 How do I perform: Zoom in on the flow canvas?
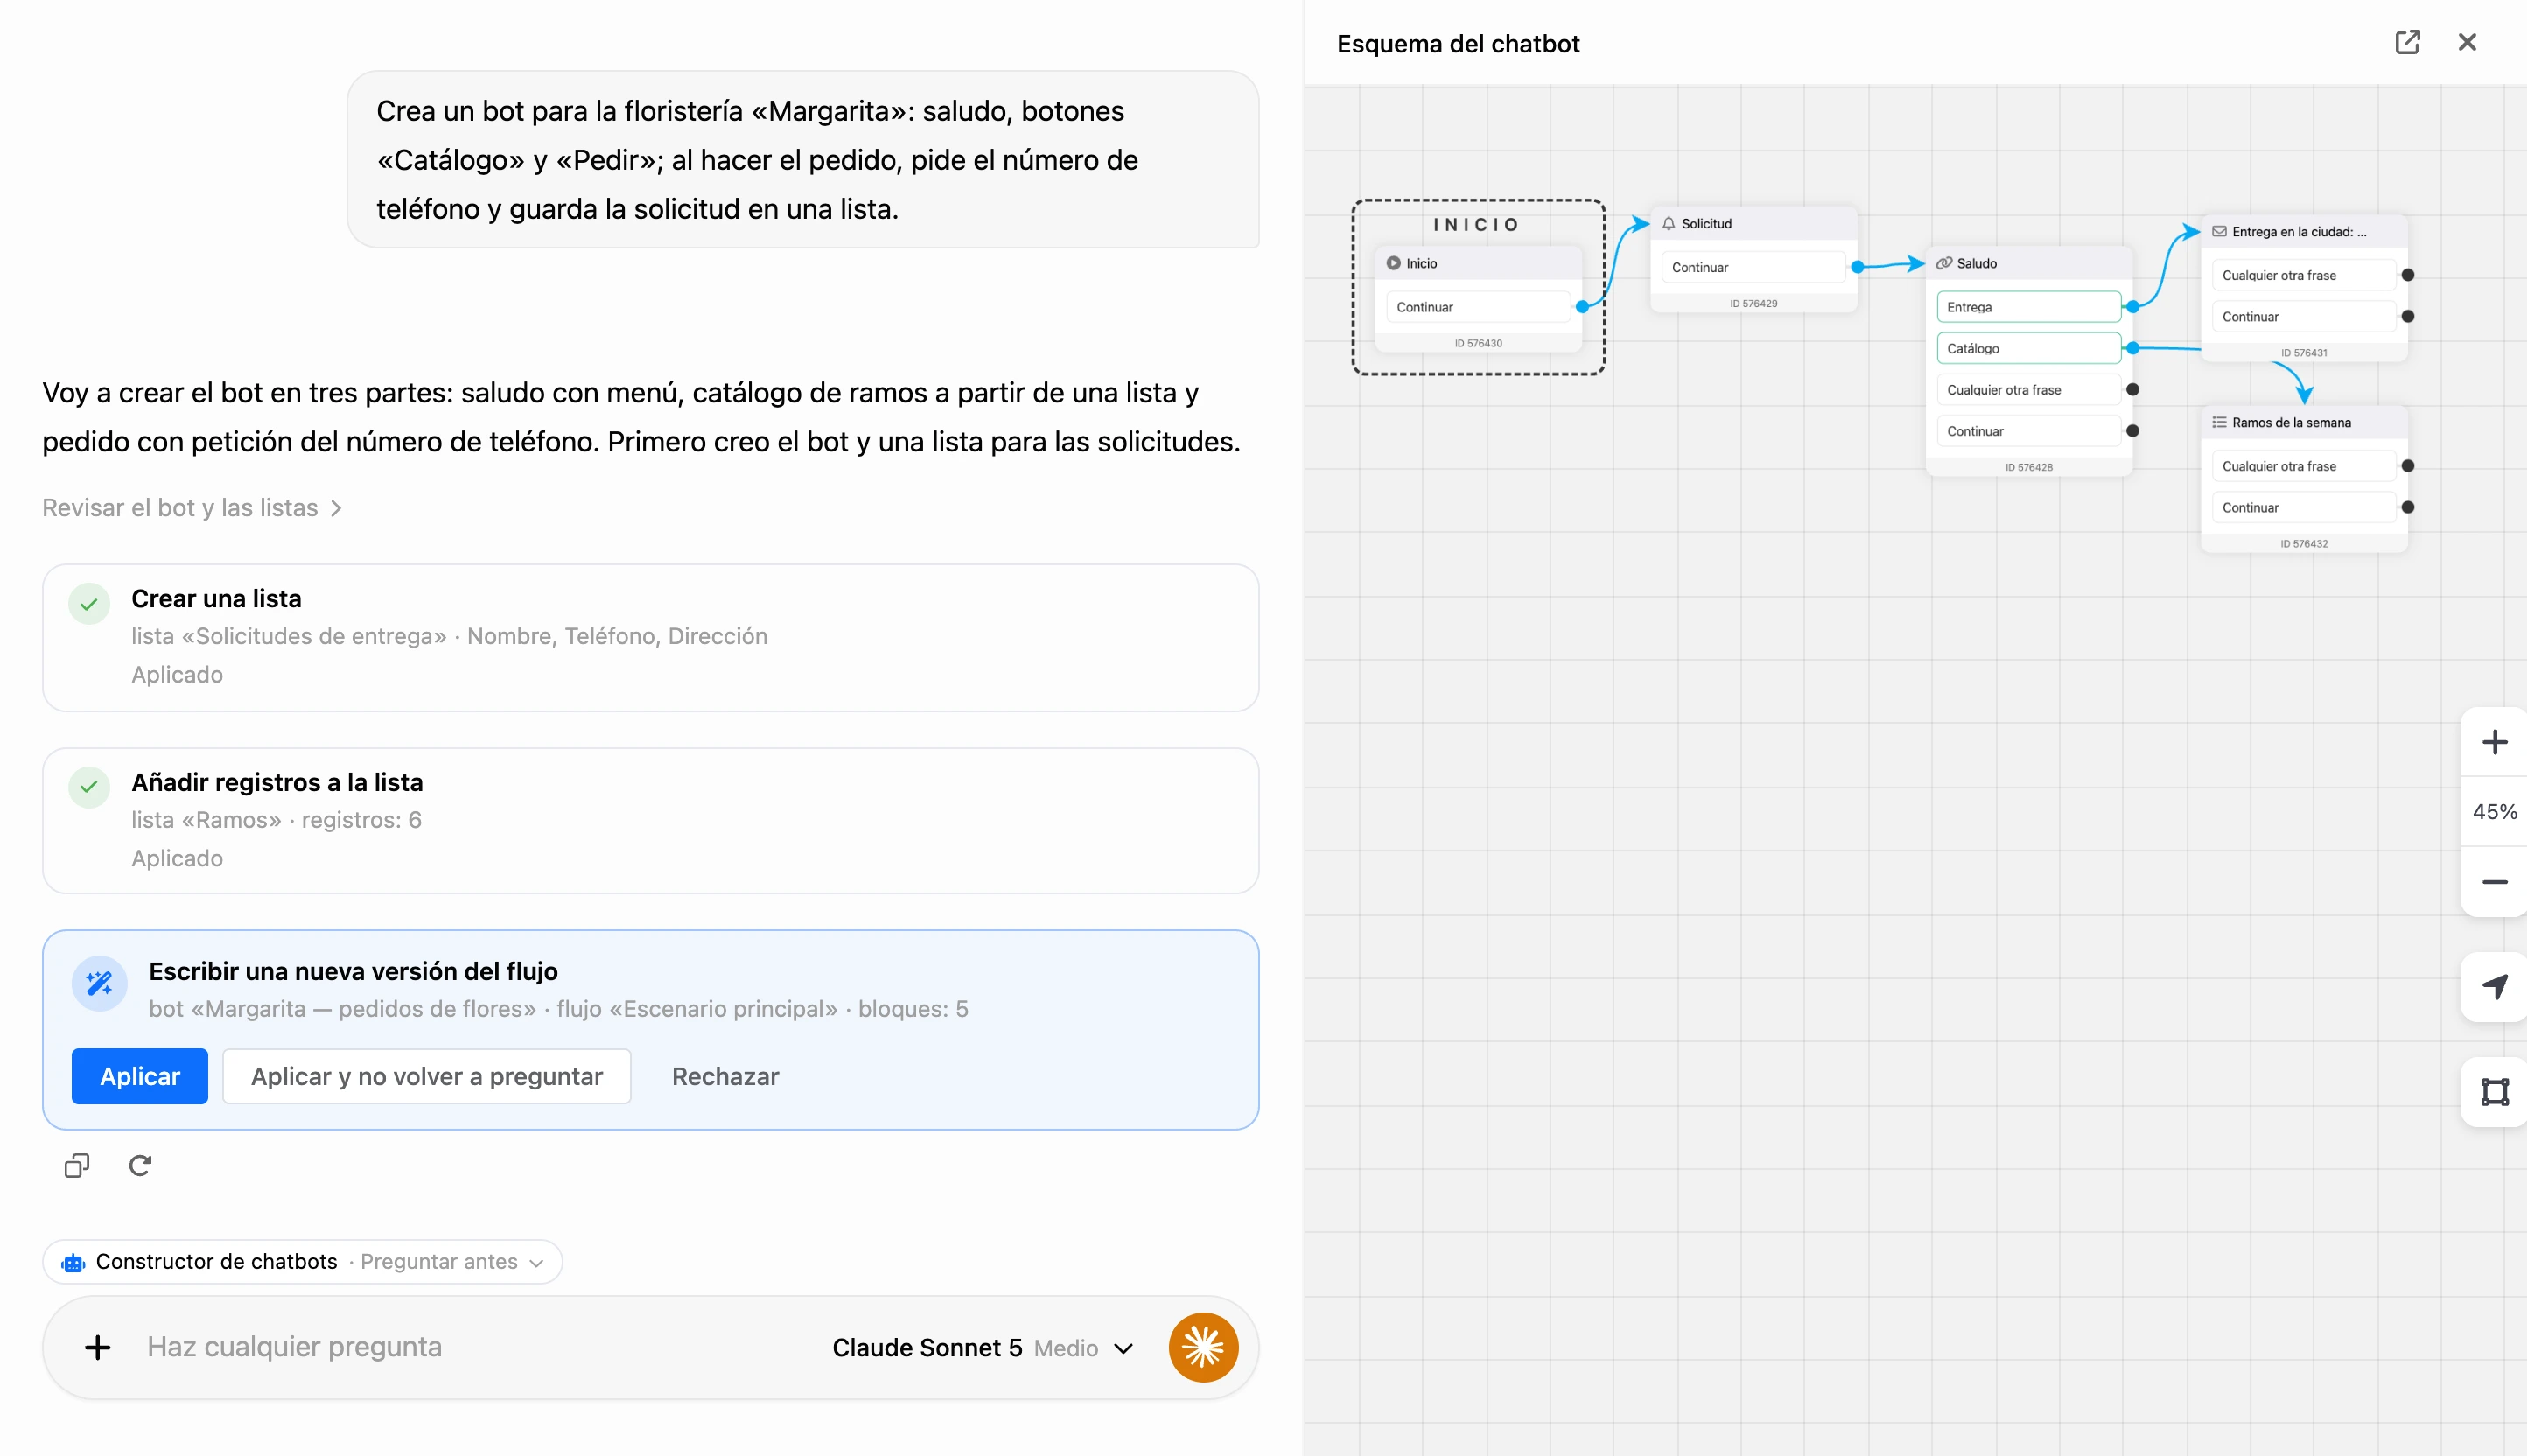click(2494, 742)
